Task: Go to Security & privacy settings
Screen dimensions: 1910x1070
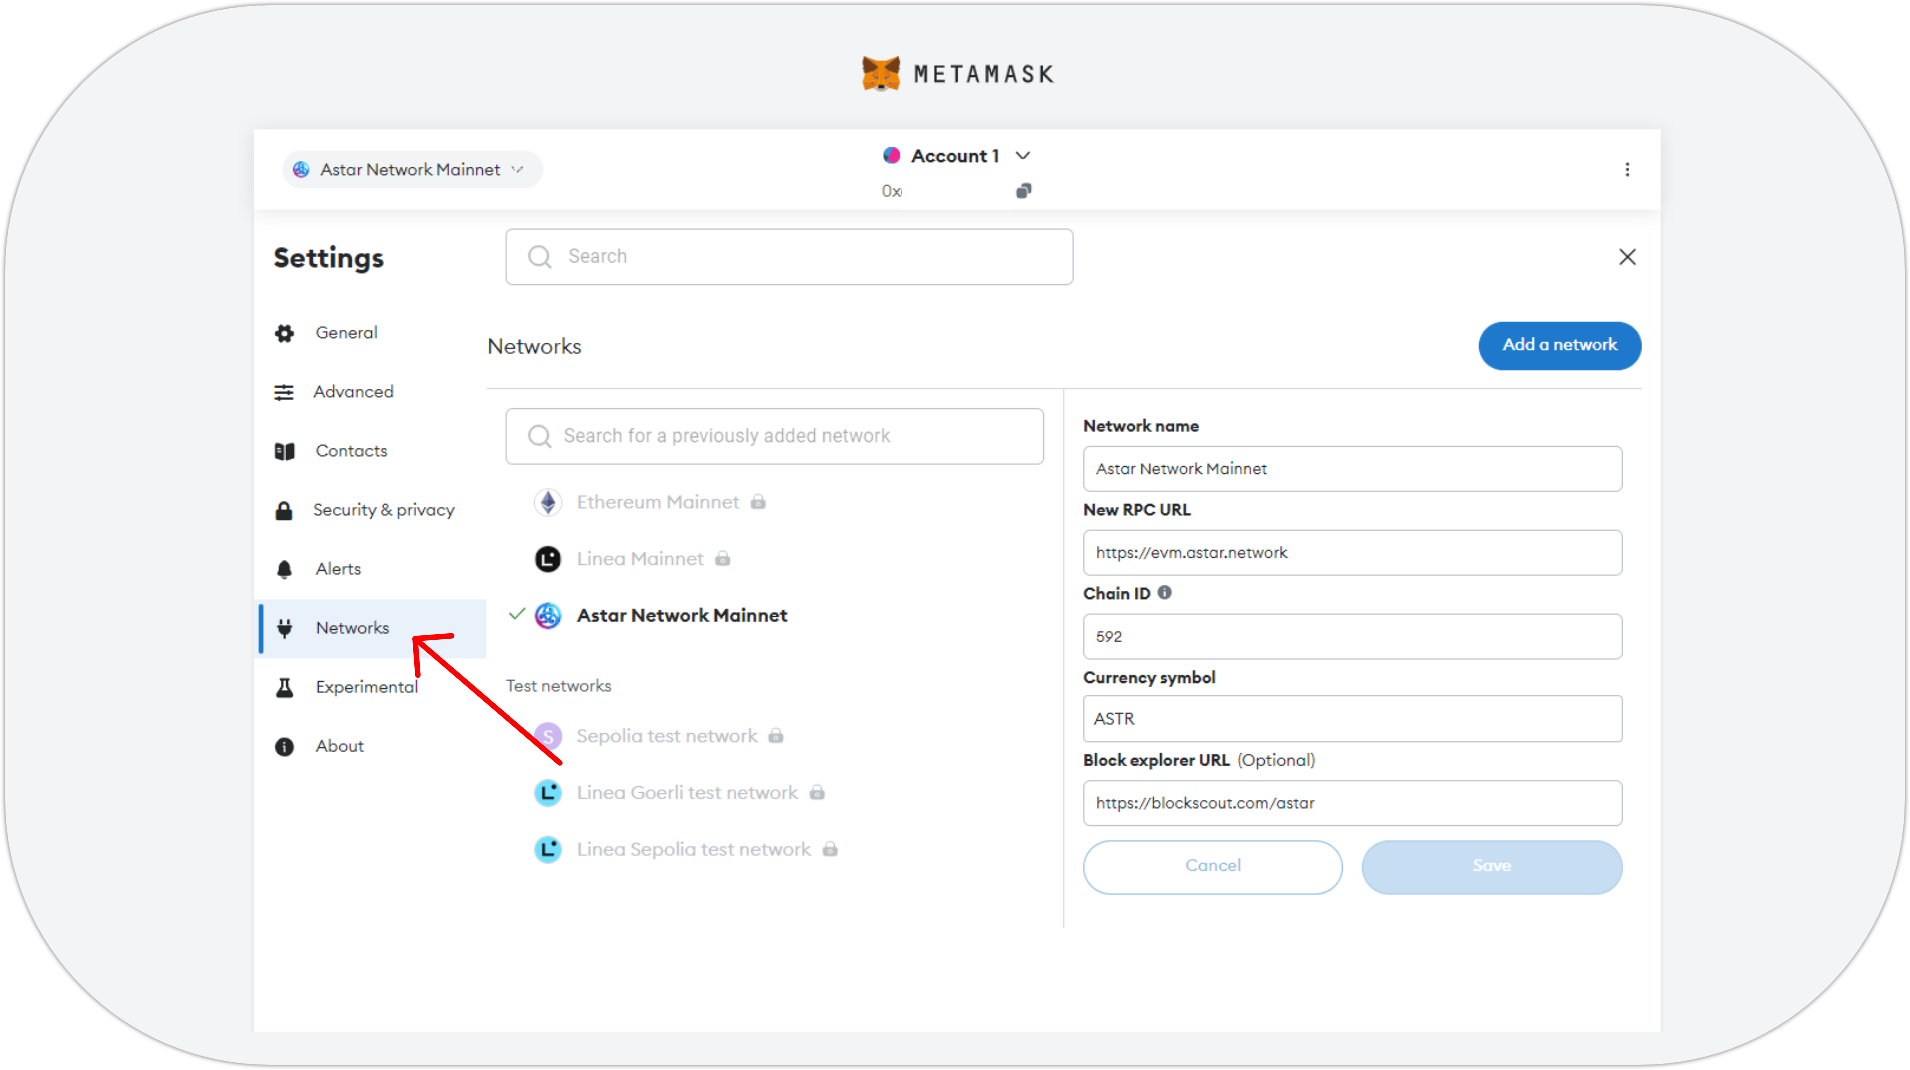Action: tap(383, 510)
